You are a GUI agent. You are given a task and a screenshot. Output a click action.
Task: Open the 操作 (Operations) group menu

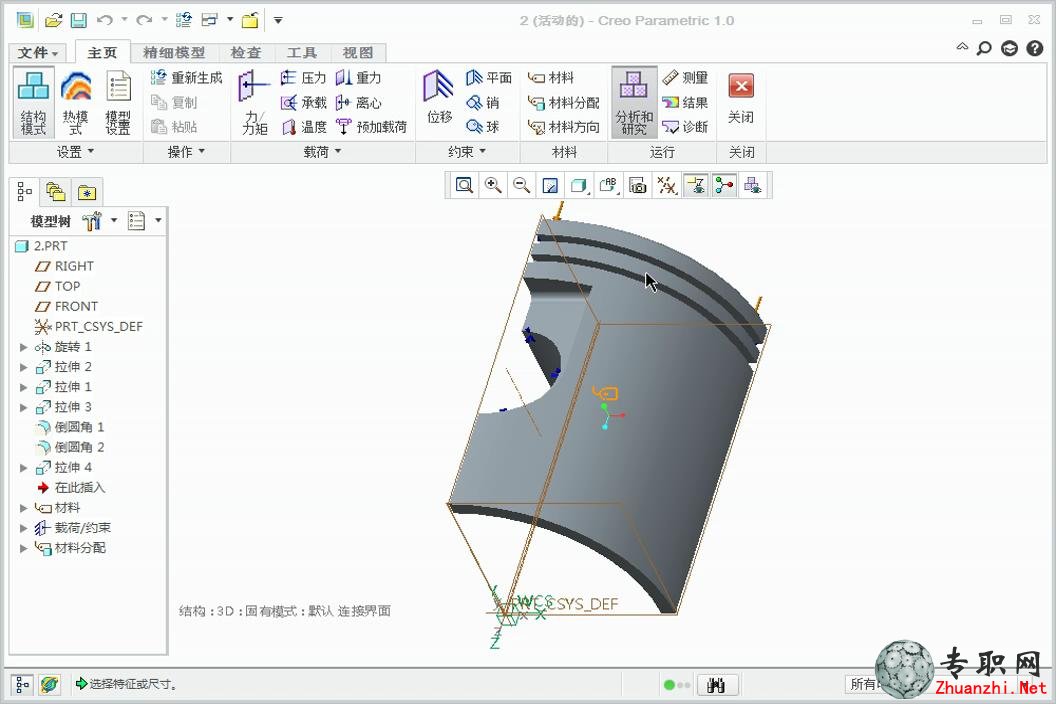point(186,152)
